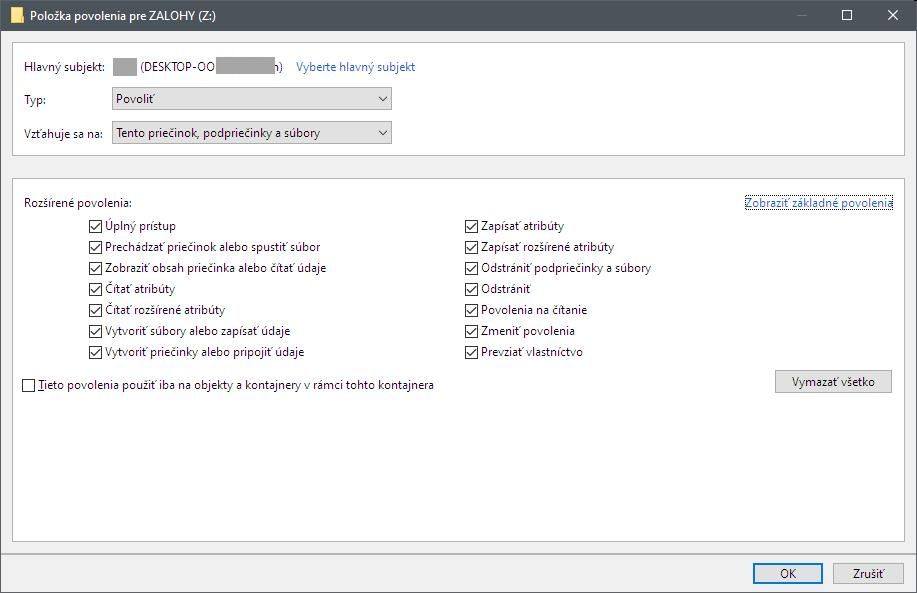
Task: Click the Typ label
Action: tap(35, 99)
